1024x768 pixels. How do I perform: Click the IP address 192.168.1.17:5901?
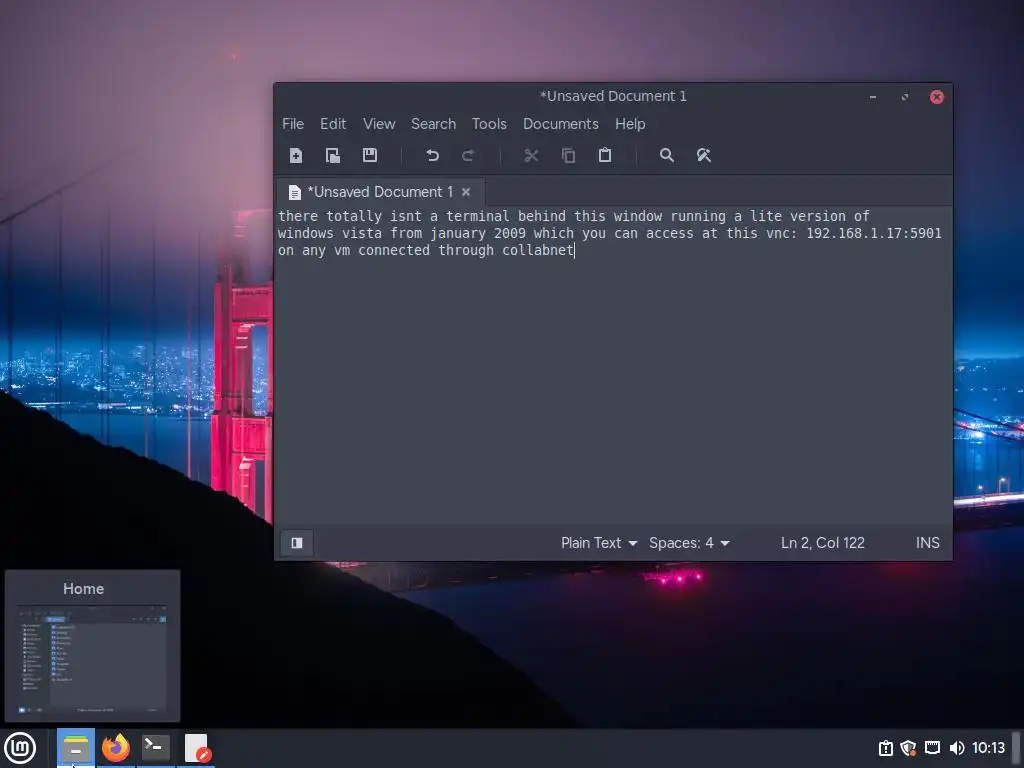(874, 233)
